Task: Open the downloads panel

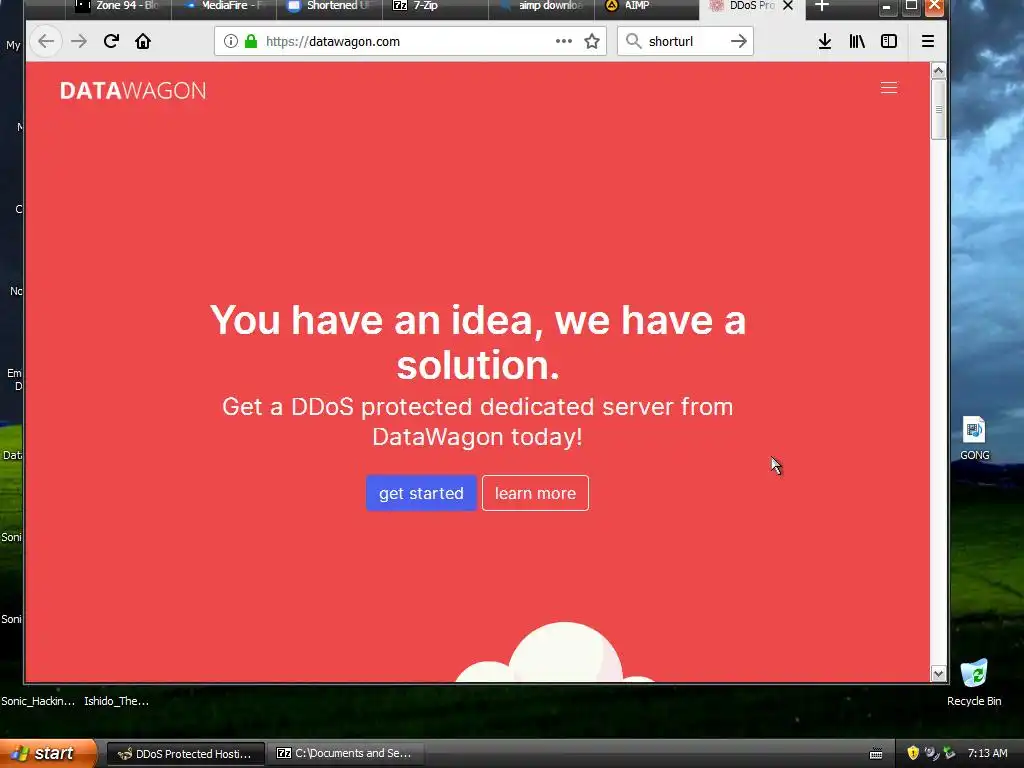Action: [825, 41]
